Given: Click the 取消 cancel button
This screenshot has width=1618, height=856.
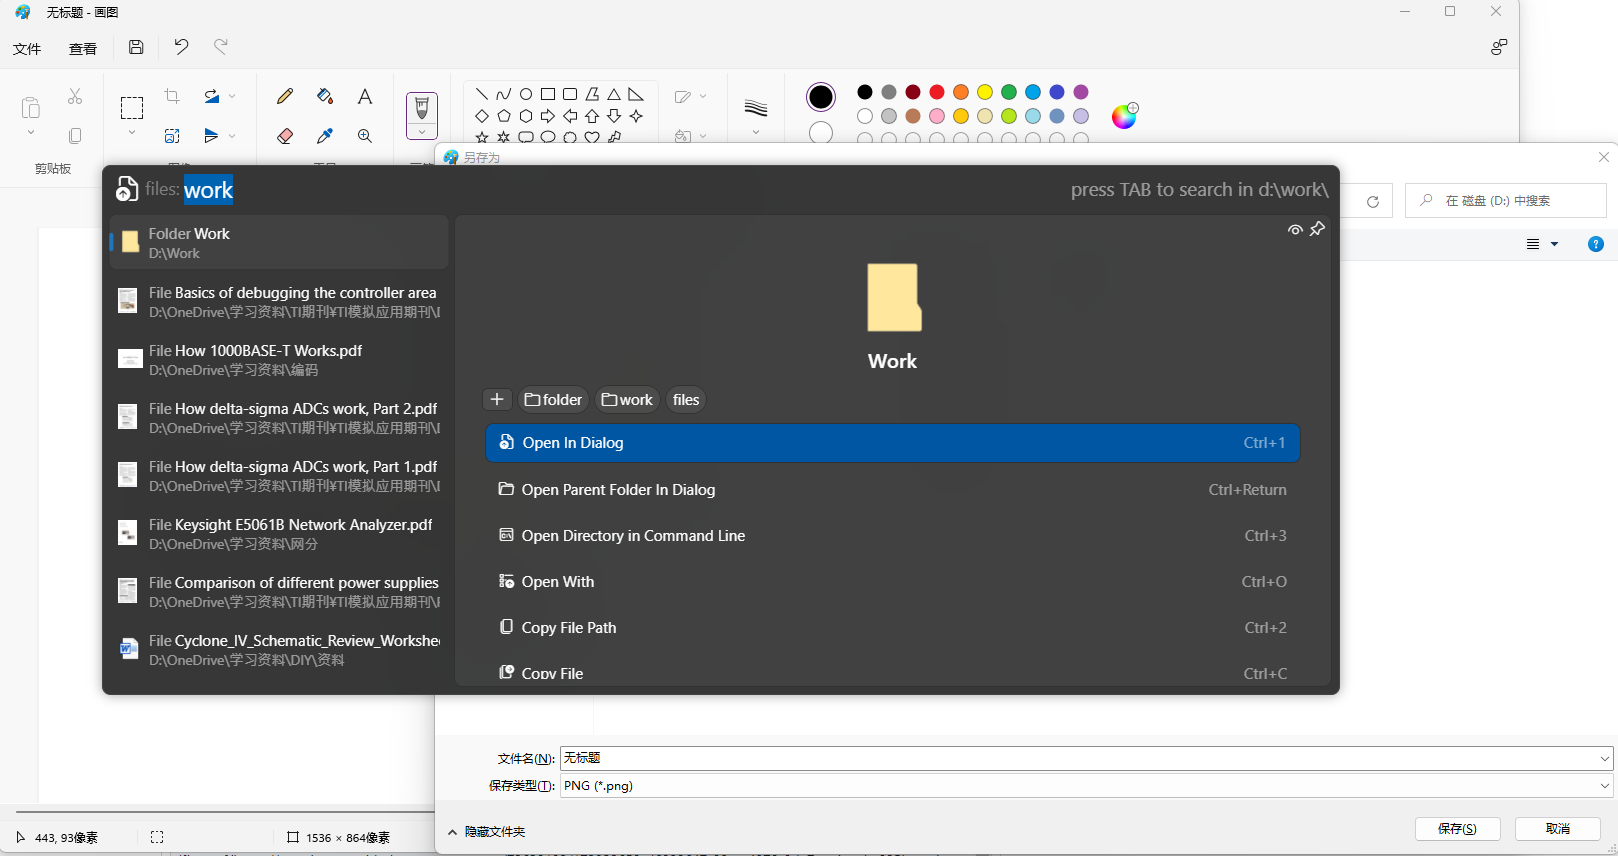Looking at the screenshot, I should [x=1558, y=829].
